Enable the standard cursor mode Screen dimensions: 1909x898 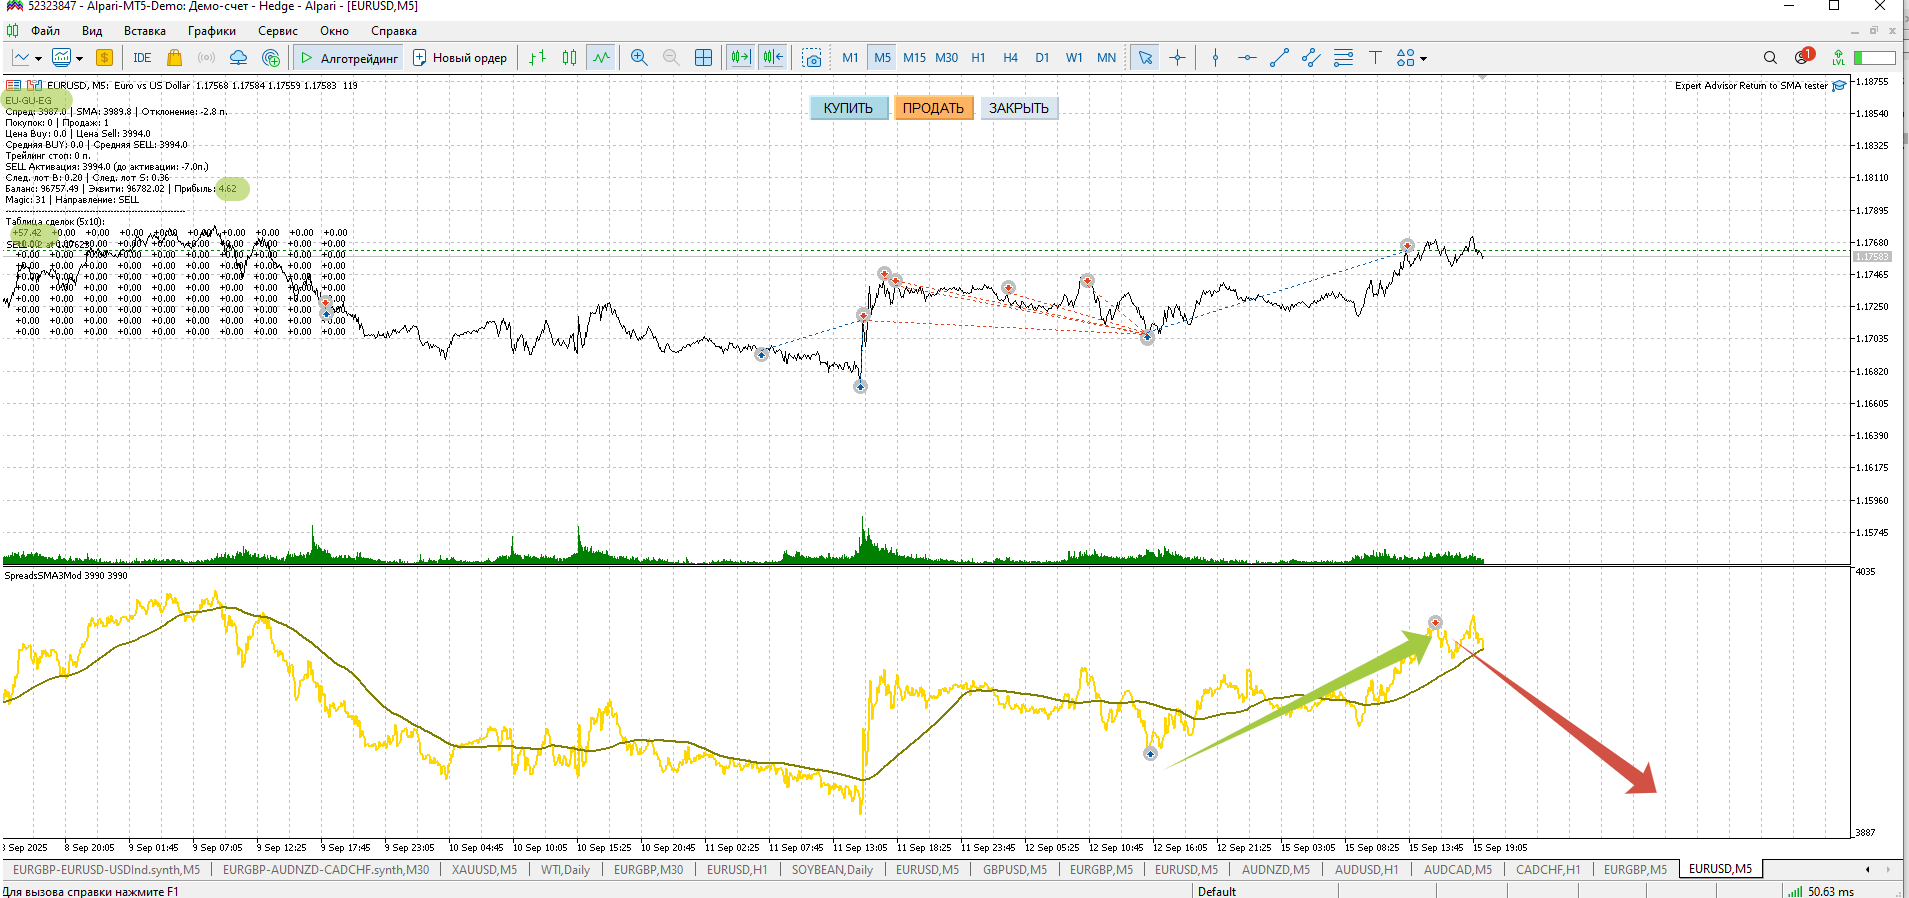[1145, 58]
